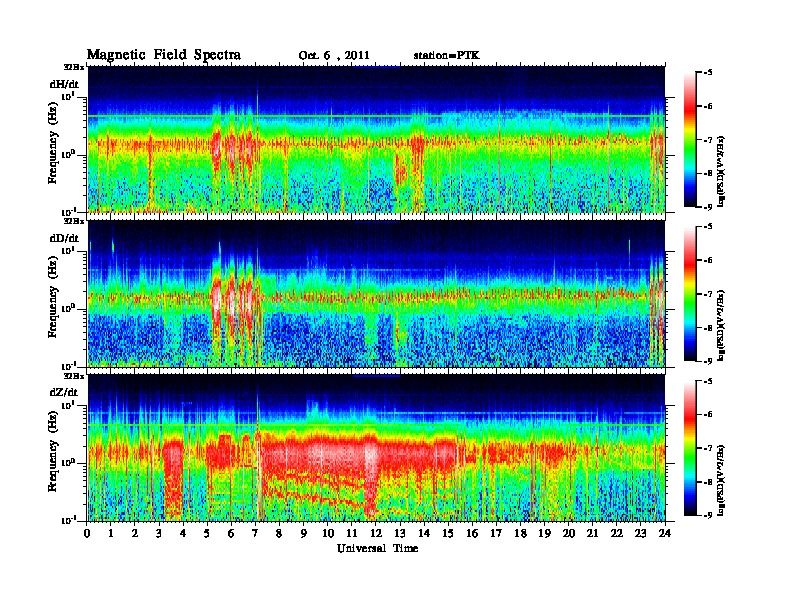Click the "13" hour tick label
The height and width of the screenshot is (612, 792).
coord(400,534)
